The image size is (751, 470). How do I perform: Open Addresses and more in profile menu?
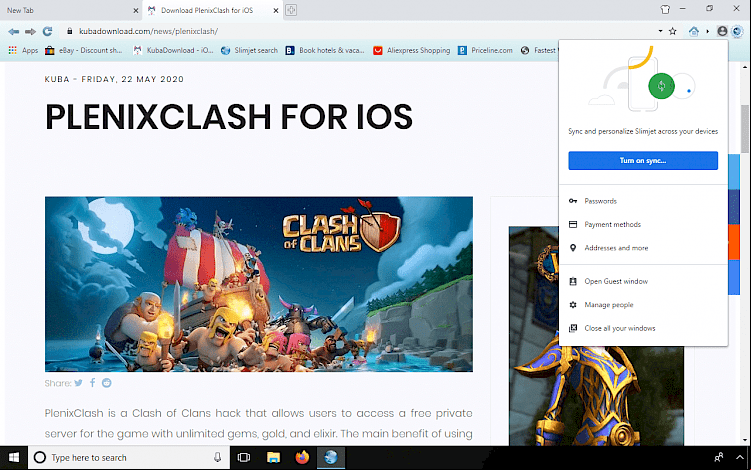coord(643,248)
